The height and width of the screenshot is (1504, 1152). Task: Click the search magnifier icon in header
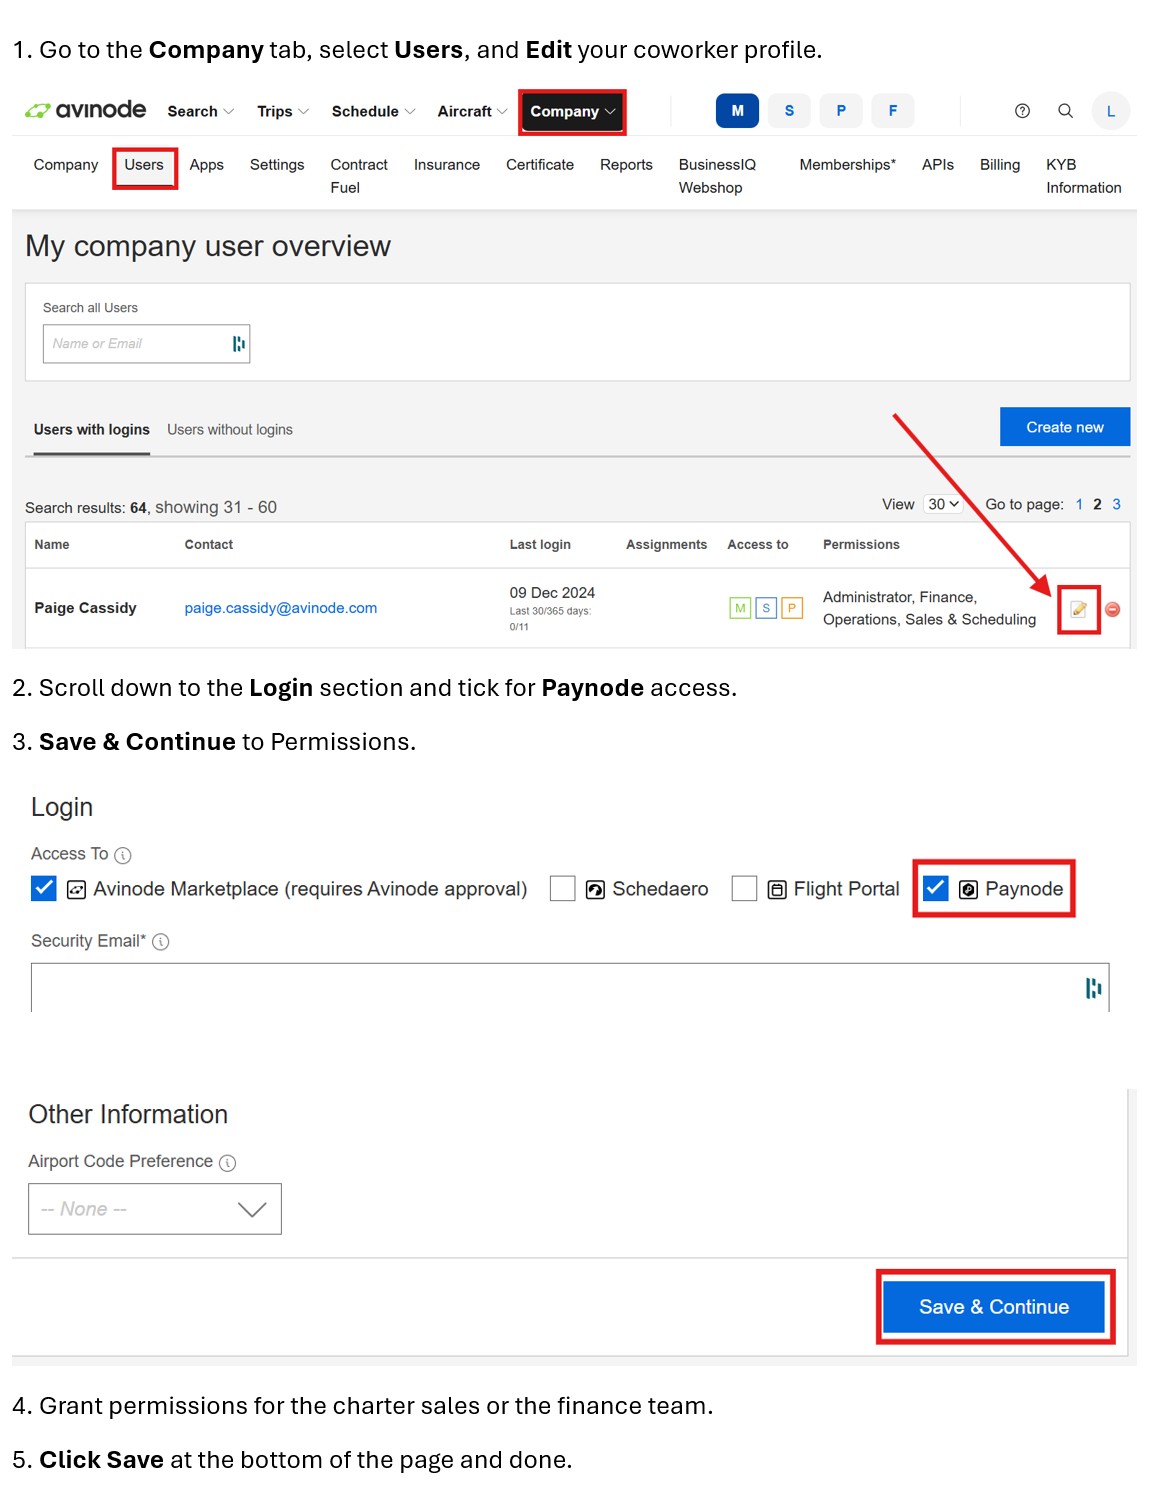[1066, 111]
